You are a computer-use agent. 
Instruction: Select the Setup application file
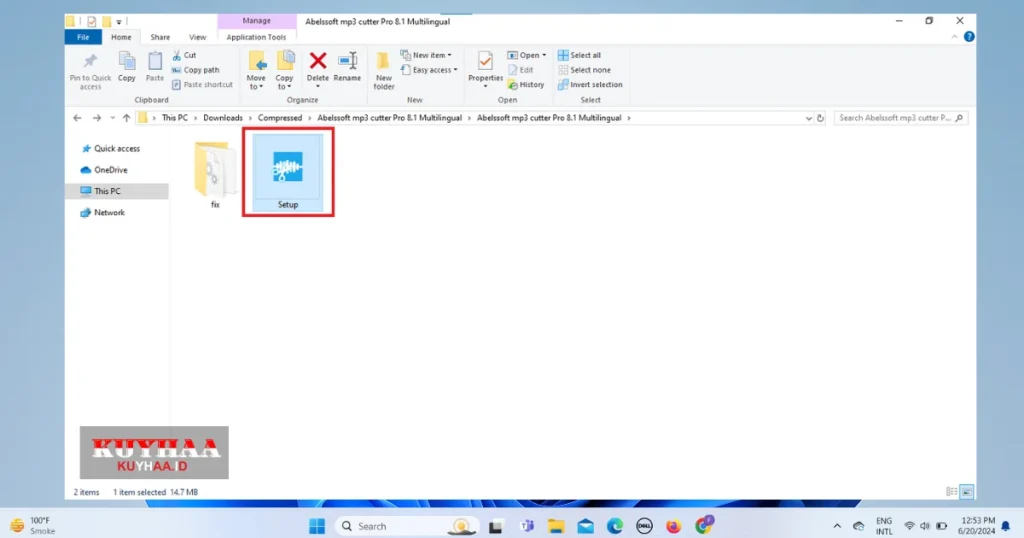pos(288,173)
